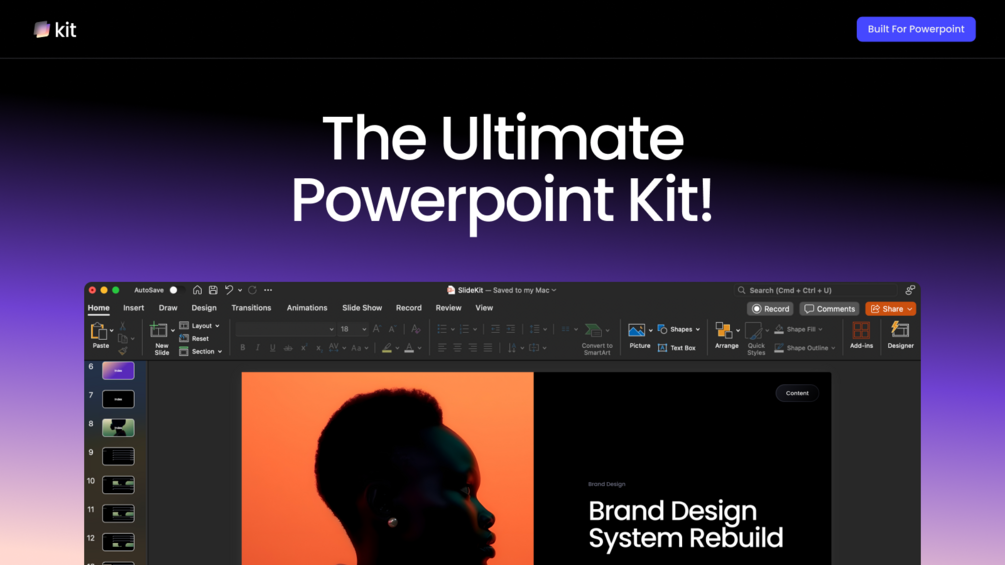Open the Shapes dropdown
The height and width of the screenshot is (565, 1005).
point(679,329)
